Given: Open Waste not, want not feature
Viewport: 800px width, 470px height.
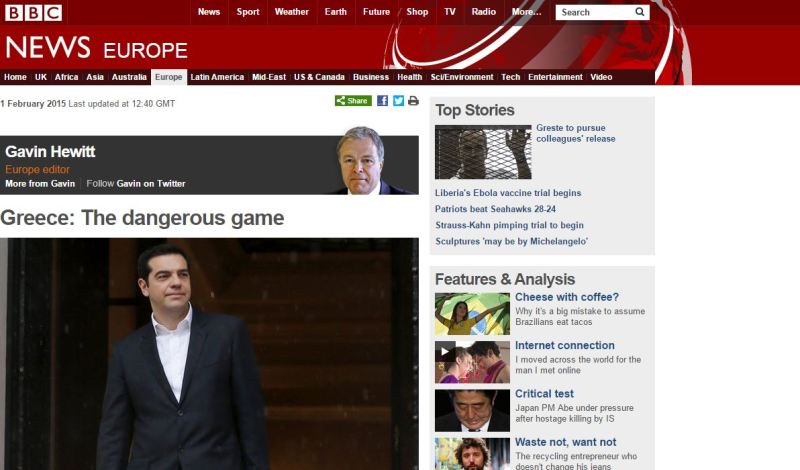Looking at the screenshot, I should (x=566, y=442).
